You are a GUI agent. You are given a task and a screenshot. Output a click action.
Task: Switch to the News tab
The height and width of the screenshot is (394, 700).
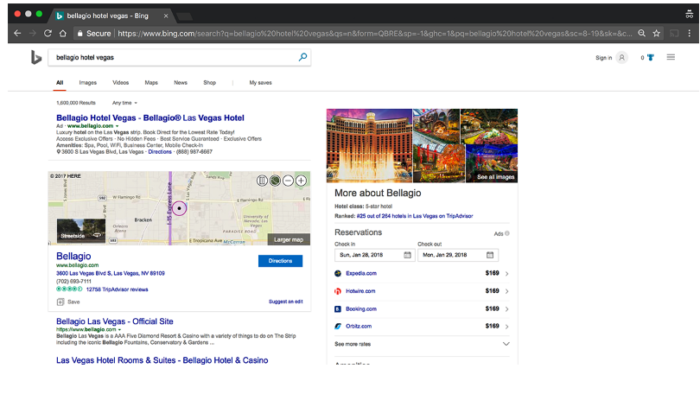[x=180, y=83]
